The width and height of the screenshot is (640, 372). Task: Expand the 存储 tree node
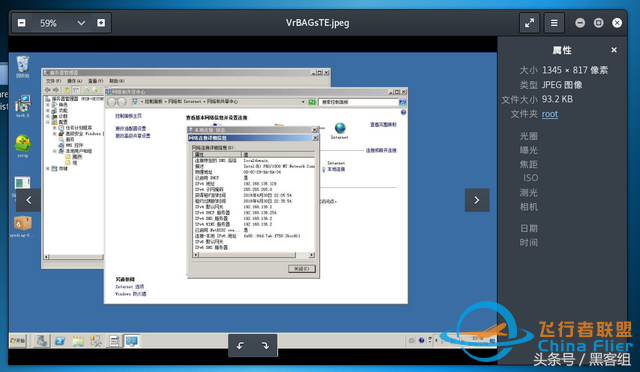[48, 168]
